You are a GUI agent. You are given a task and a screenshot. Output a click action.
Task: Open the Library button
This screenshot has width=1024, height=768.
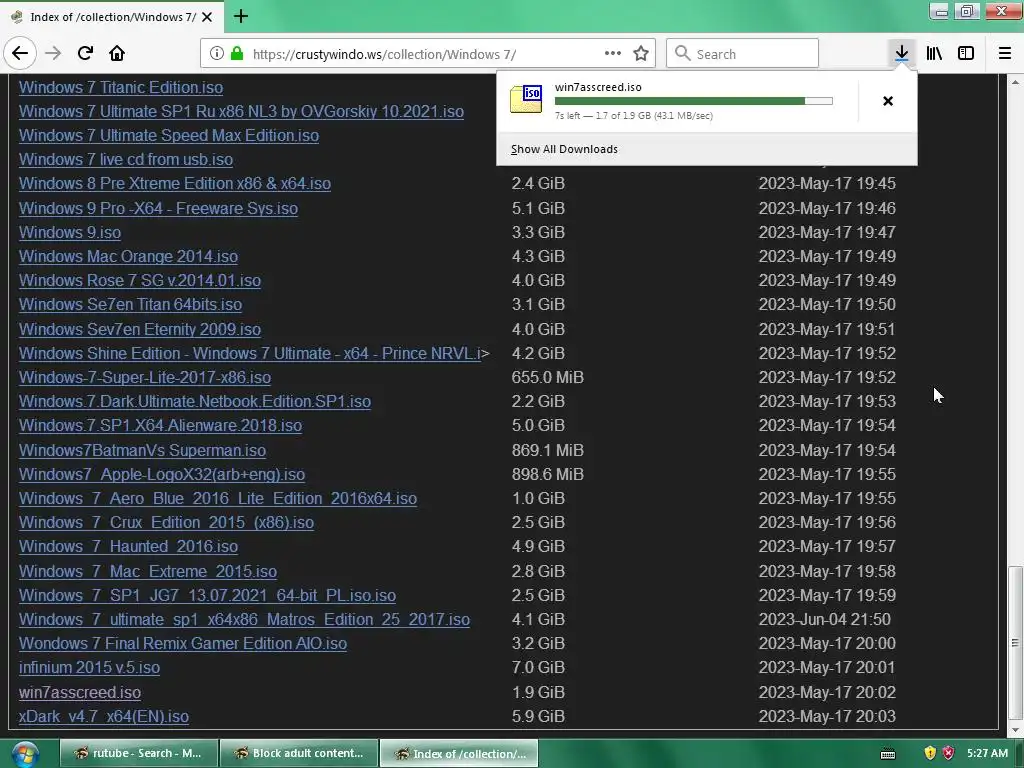pos(934,53)
